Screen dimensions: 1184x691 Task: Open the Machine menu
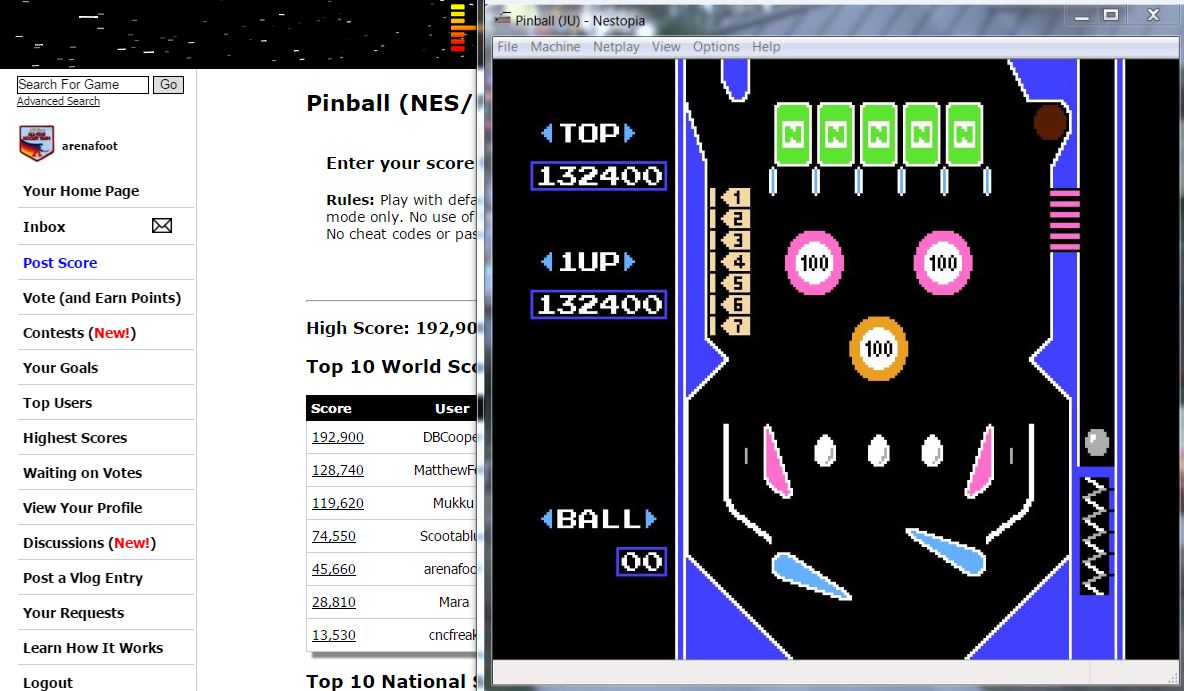pyautogui.click(x=555, y=47)
